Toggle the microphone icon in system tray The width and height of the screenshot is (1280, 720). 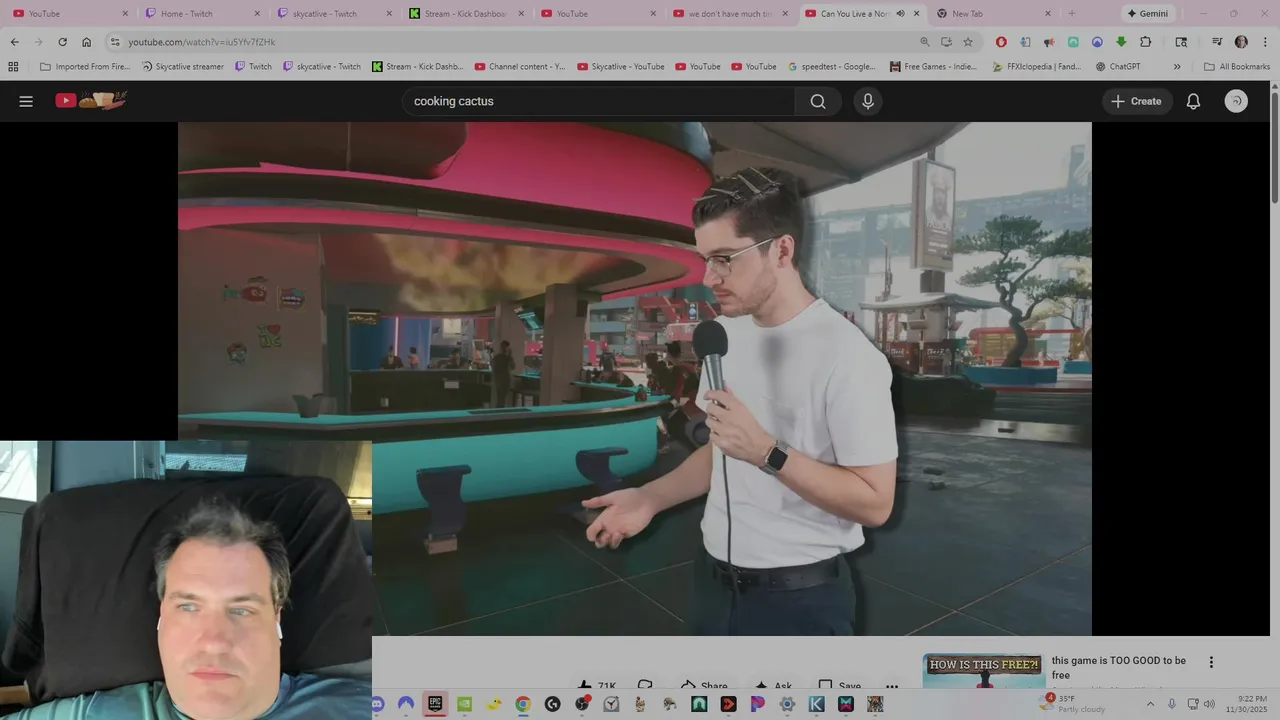click(1171, 704)
